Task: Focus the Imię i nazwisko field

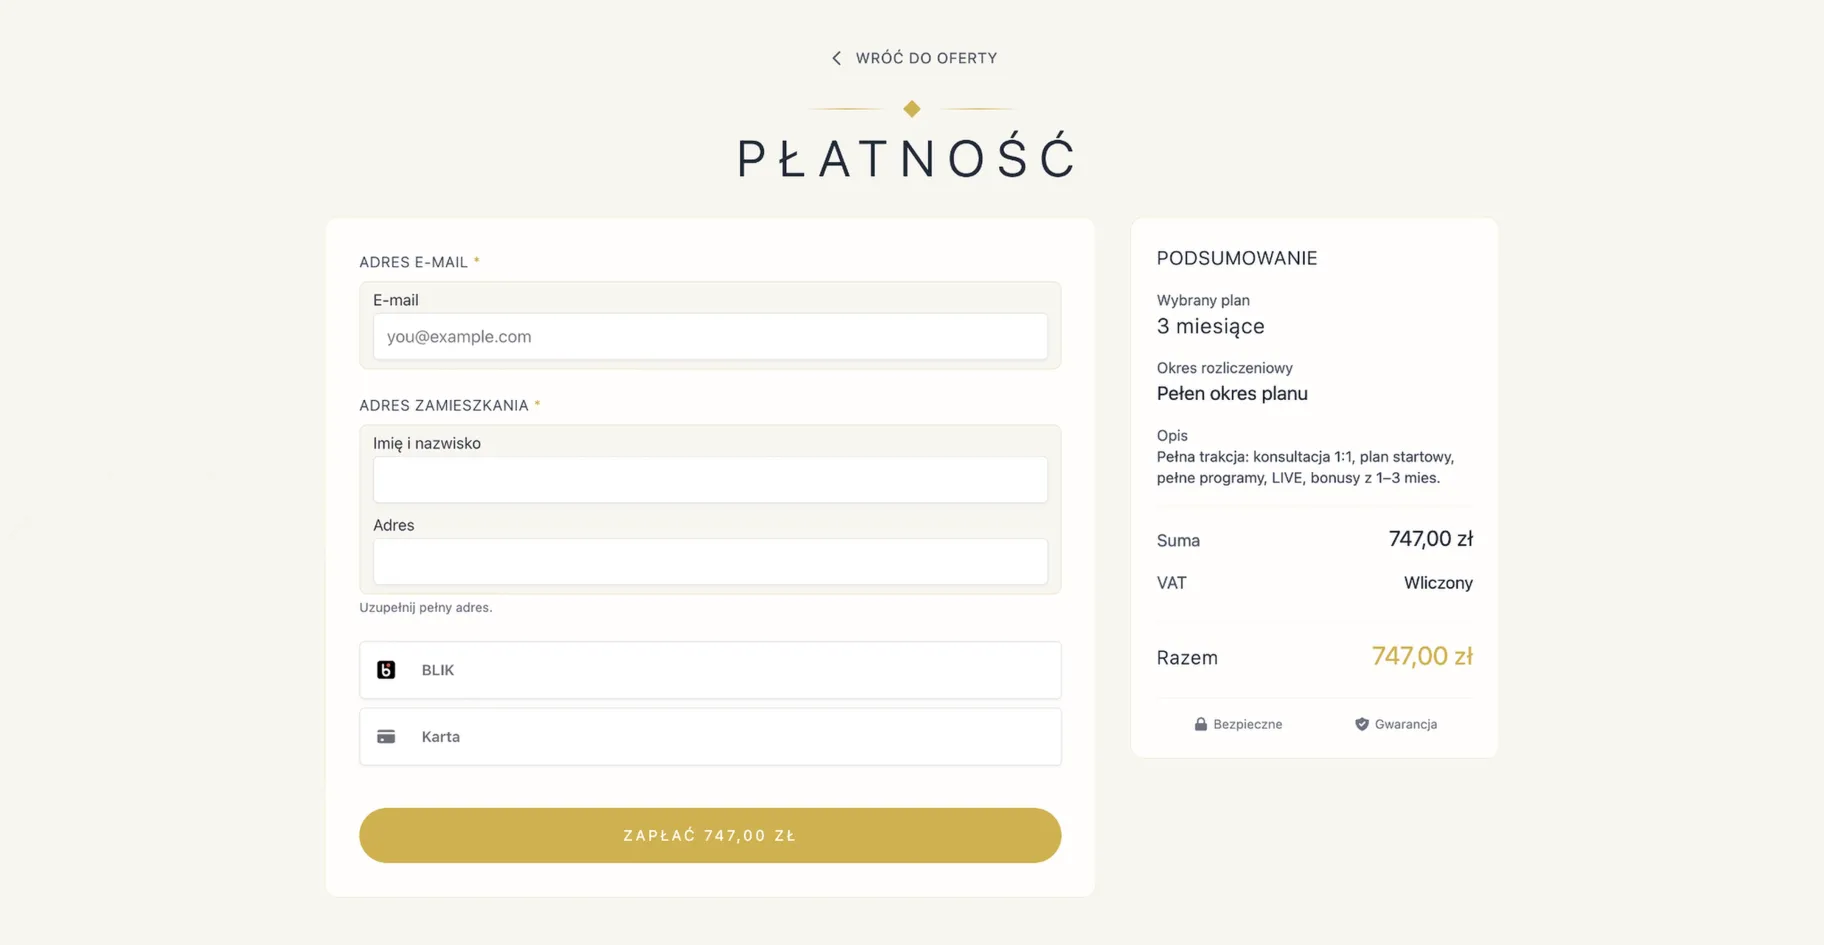Action: (710, 480)
